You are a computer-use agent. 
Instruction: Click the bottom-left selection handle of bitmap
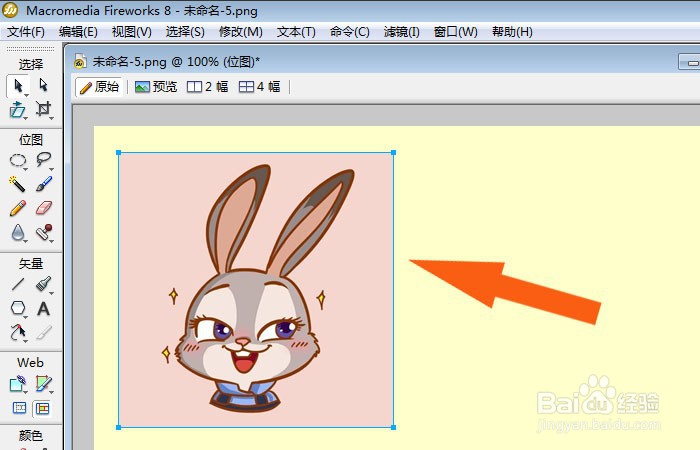119,427
